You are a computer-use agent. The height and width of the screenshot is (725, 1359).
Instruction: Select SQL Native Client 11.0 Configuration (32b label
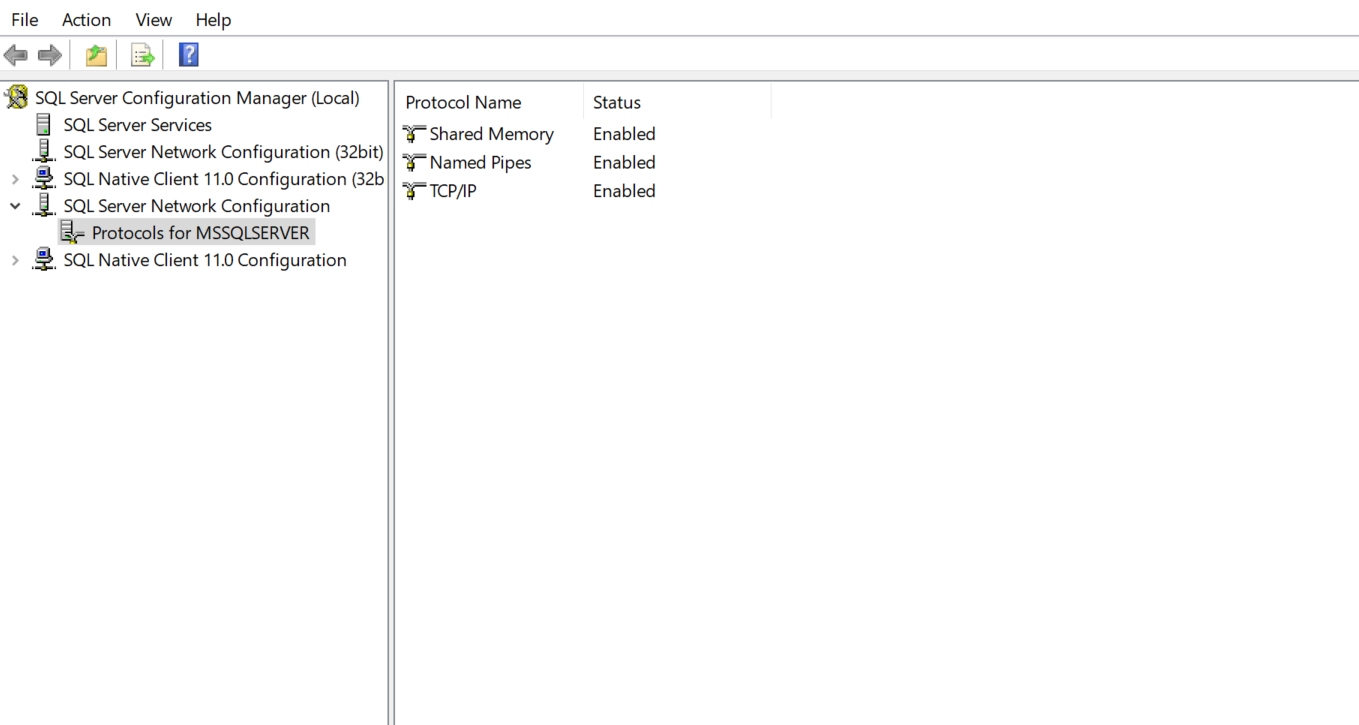tap(223, 179)
